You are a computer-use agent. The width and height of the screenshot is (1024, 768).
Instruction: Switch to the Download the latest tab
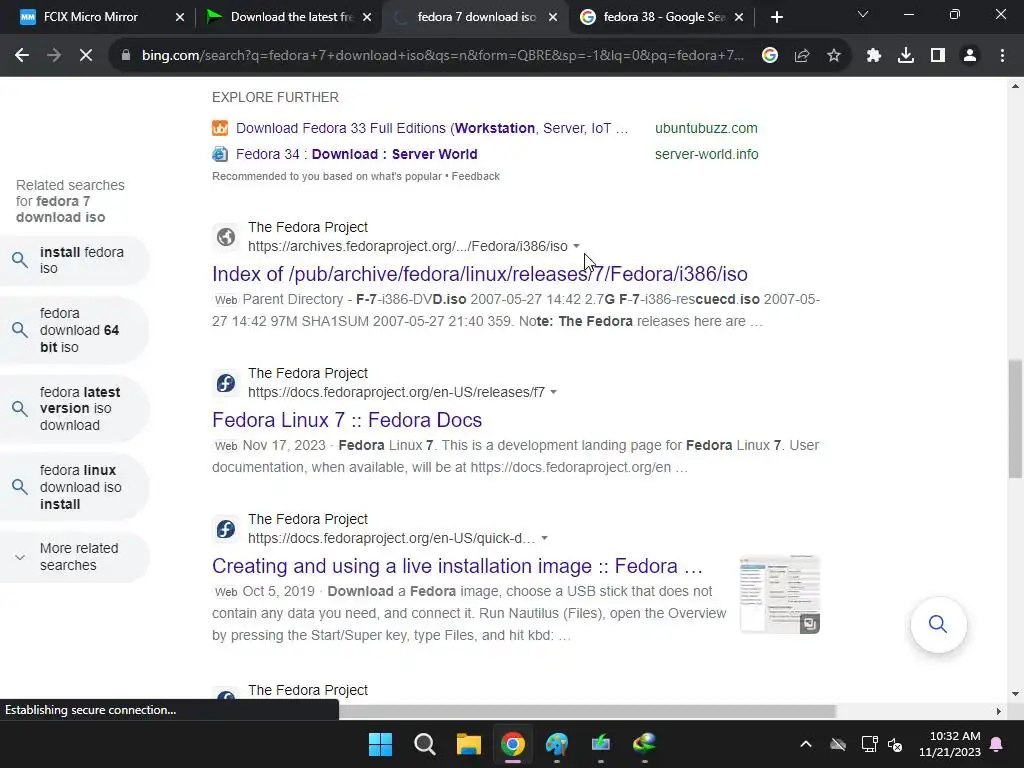pos(291,17)
